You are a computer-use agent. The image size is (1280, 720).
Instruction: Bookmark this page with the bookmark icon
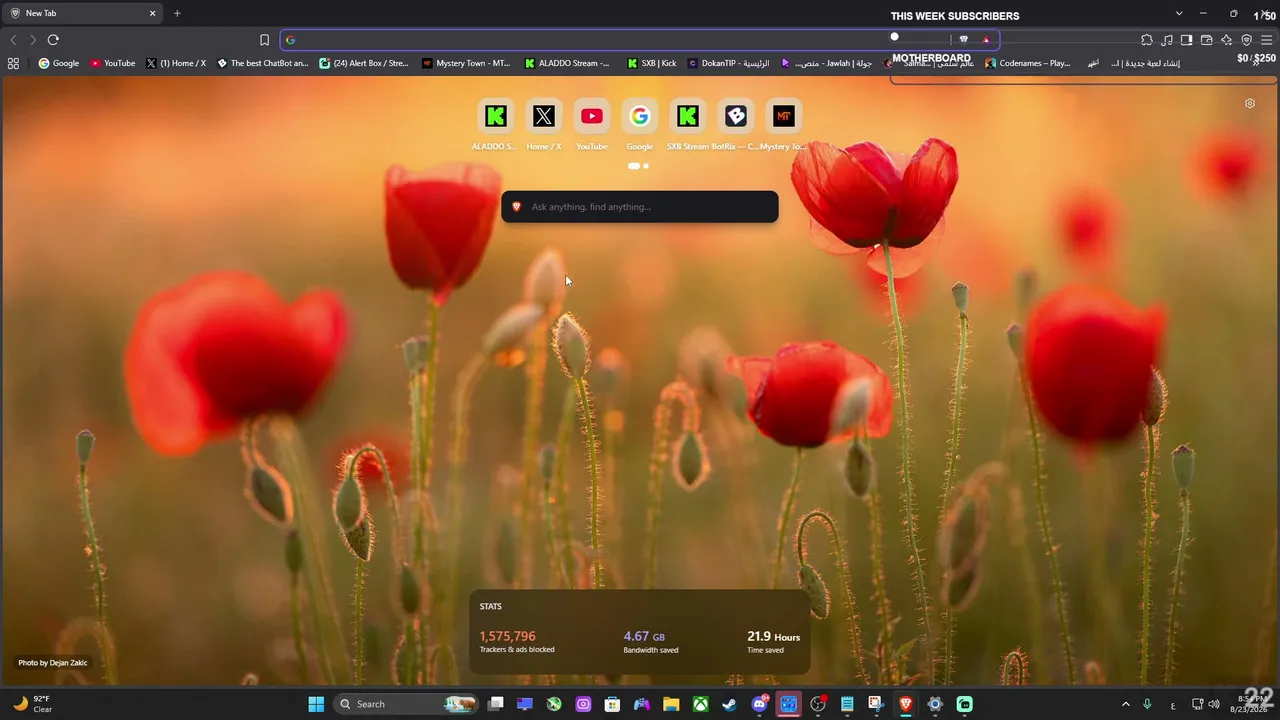[264, 40]
